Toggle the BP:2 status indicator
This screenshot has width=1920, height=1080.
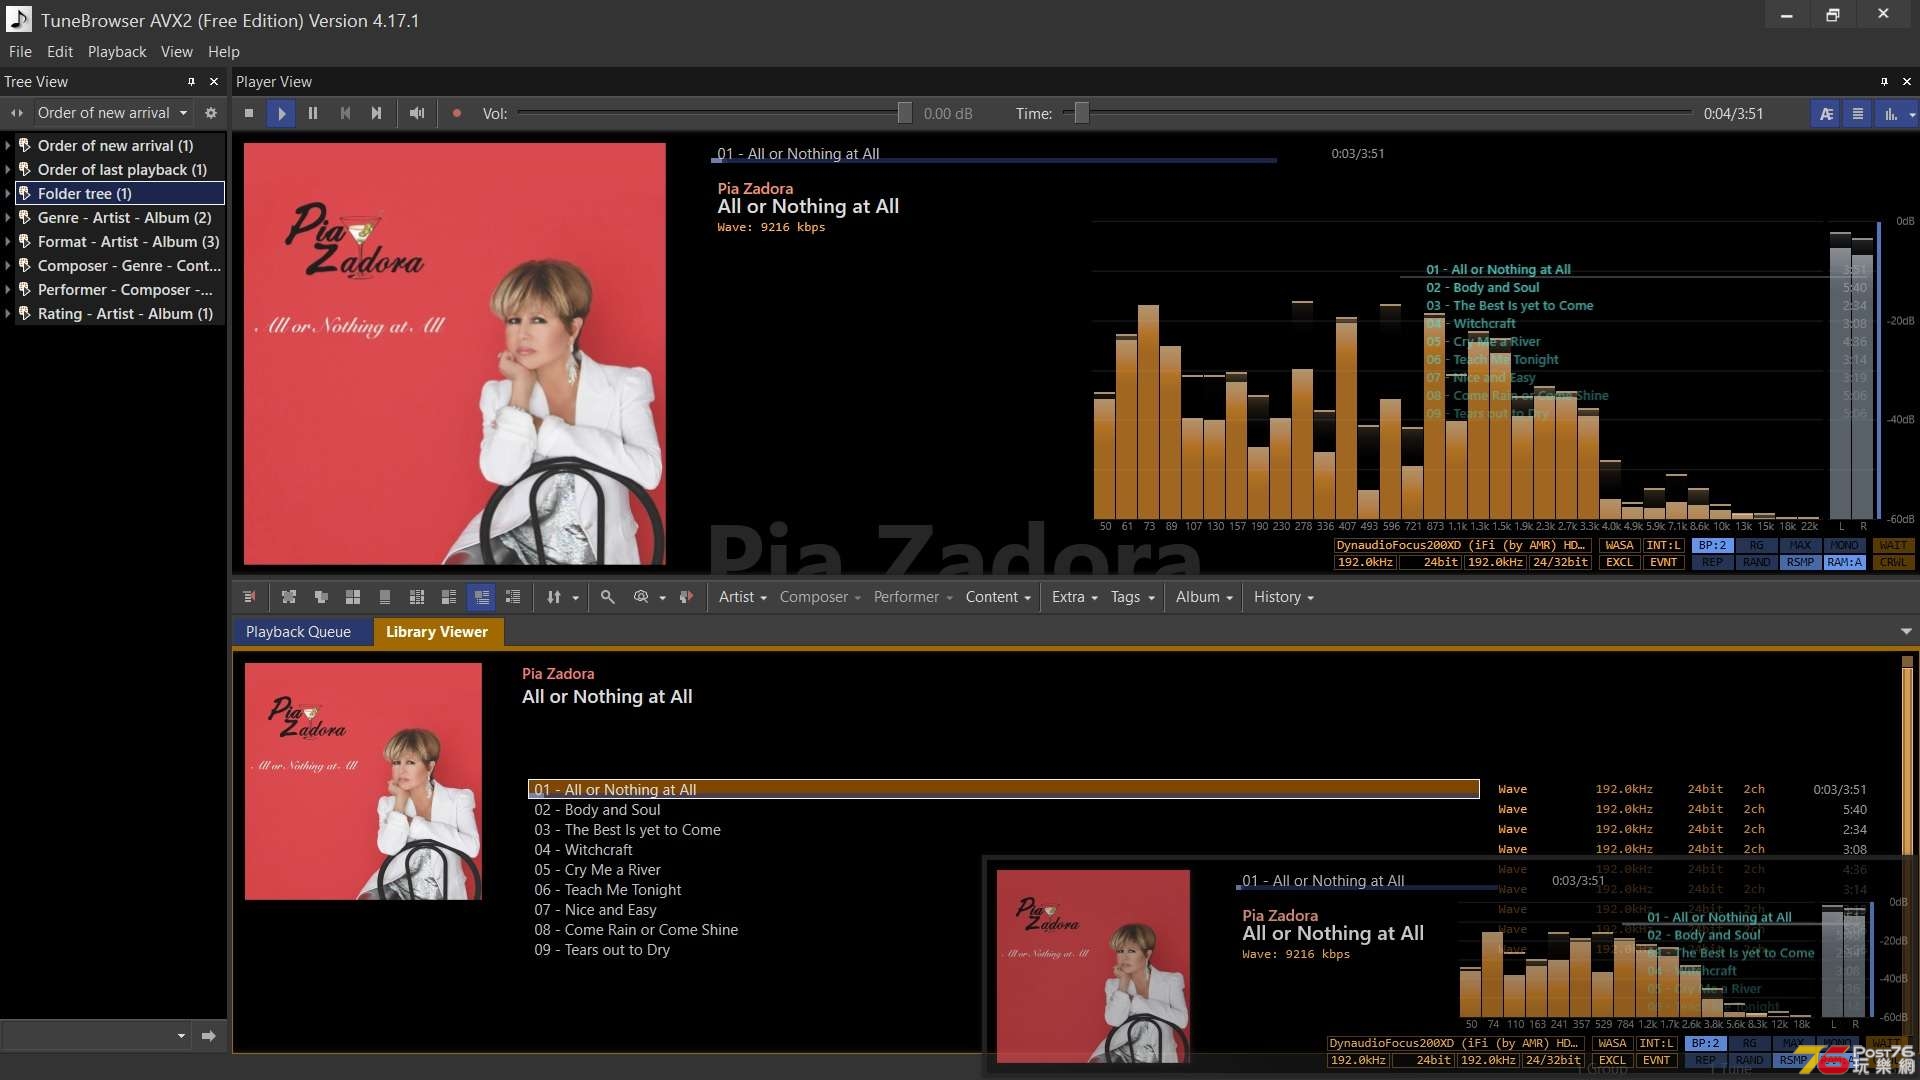1712,546
